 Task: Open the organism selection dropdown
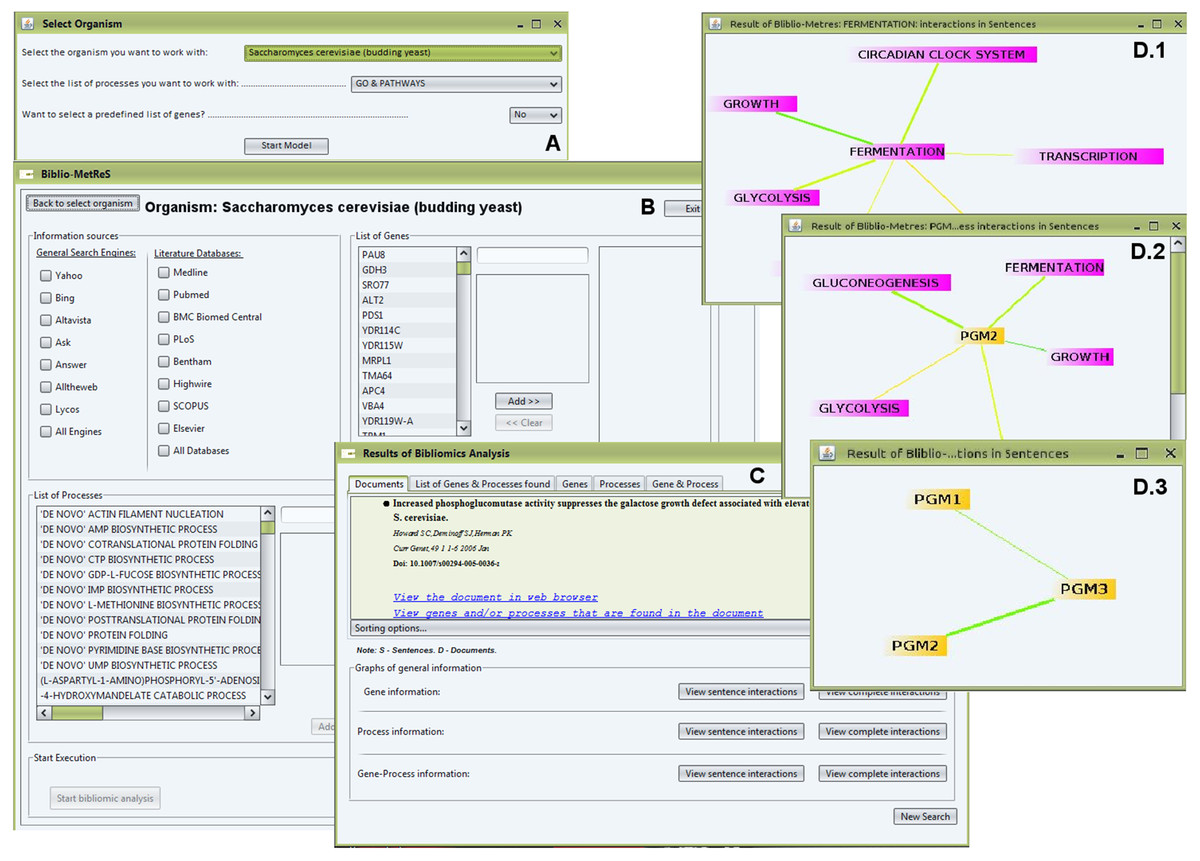[403, 54]
